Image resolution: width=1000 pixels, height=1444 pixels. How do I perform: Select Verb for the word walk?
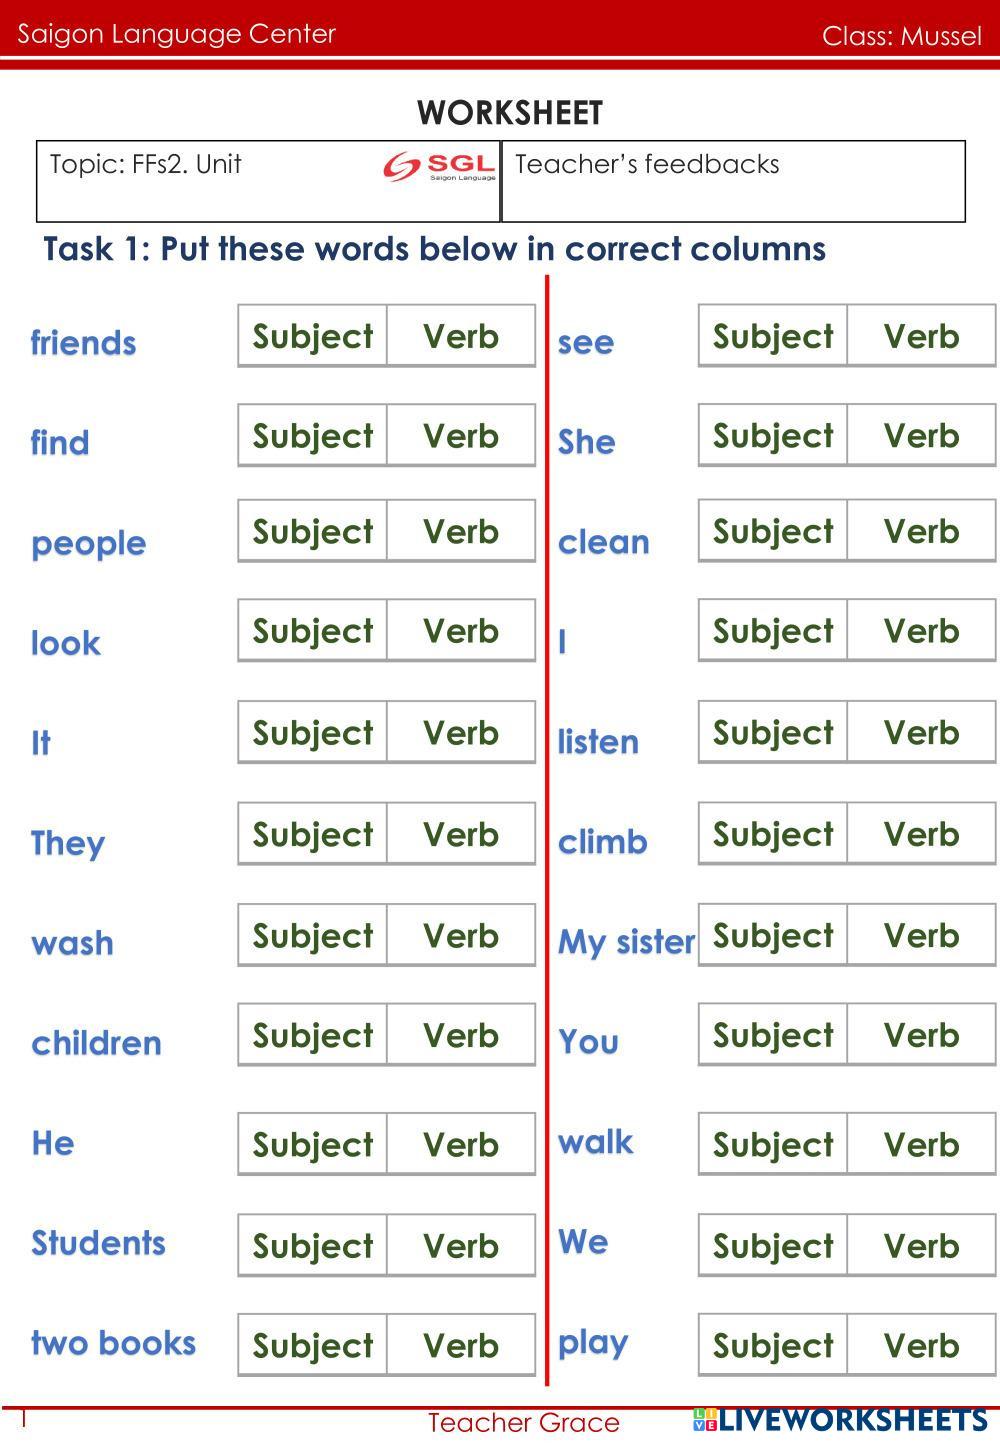pos(921,1145)
